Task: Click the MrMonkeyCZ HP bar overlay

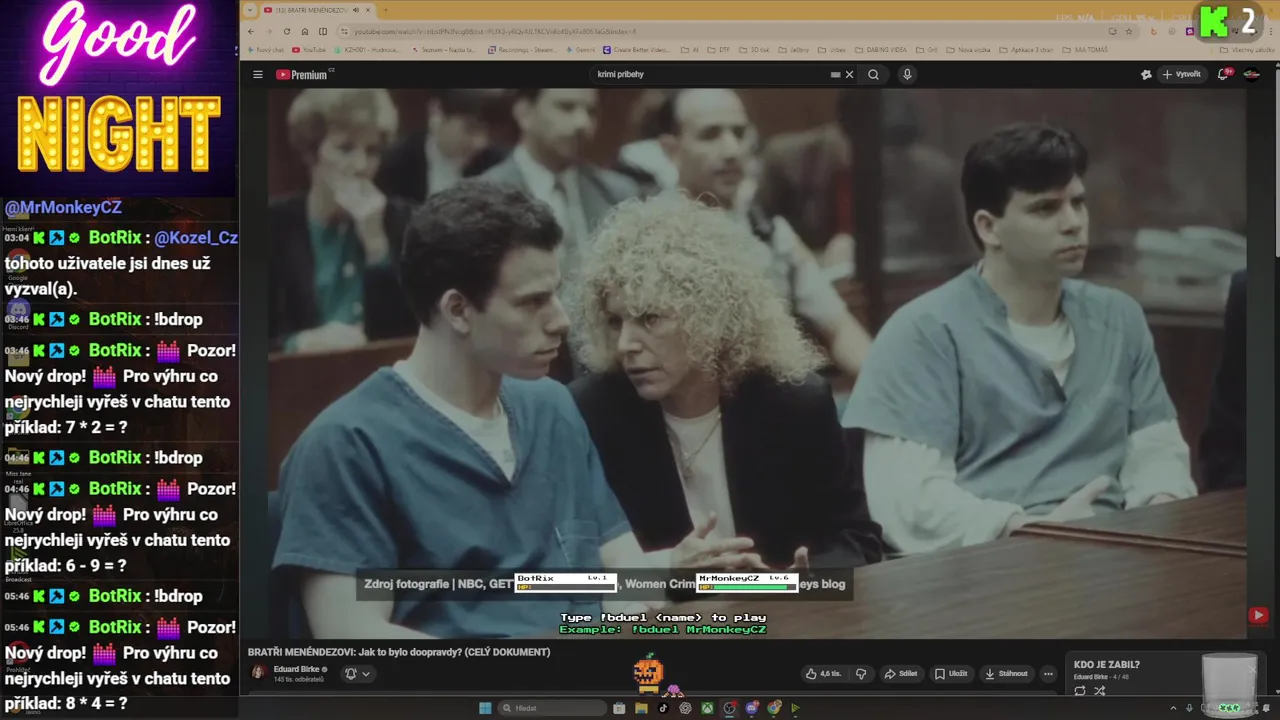Action: tap(746, 582)
